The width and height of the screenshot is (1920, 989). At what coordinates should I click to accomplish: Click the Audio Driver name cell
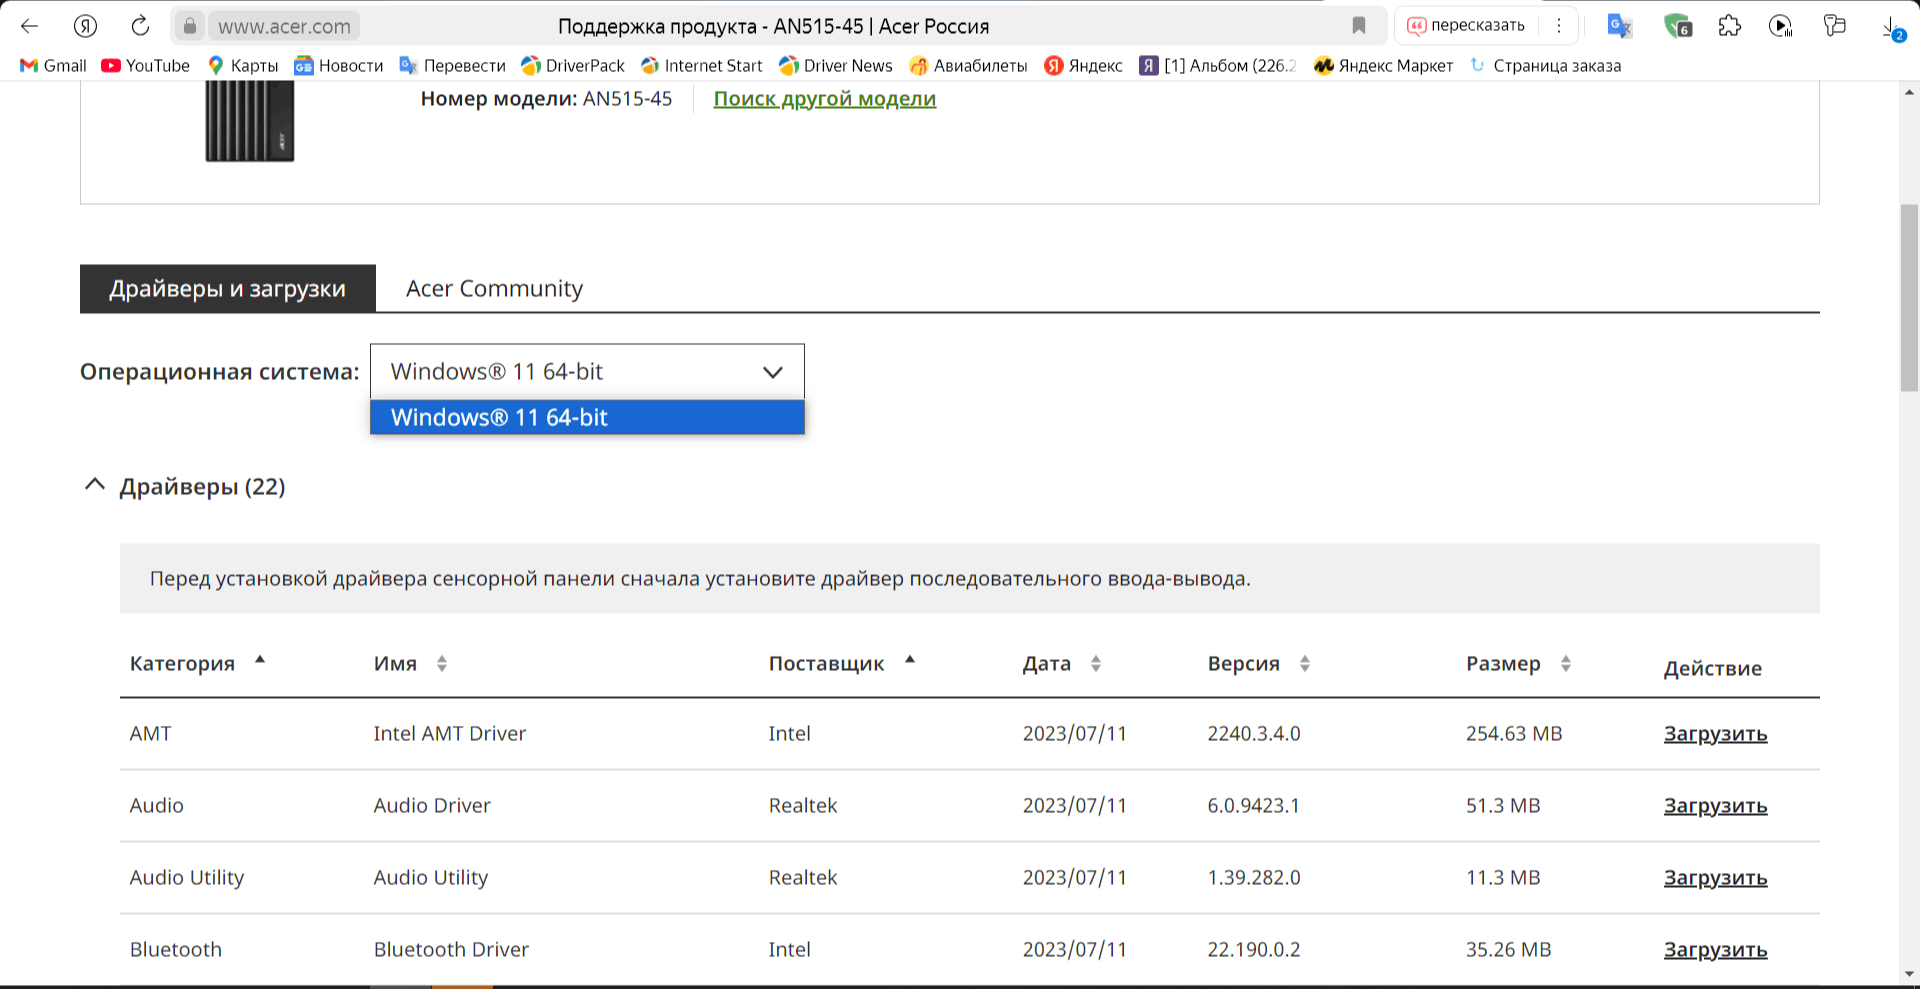(x=432, y=805)
